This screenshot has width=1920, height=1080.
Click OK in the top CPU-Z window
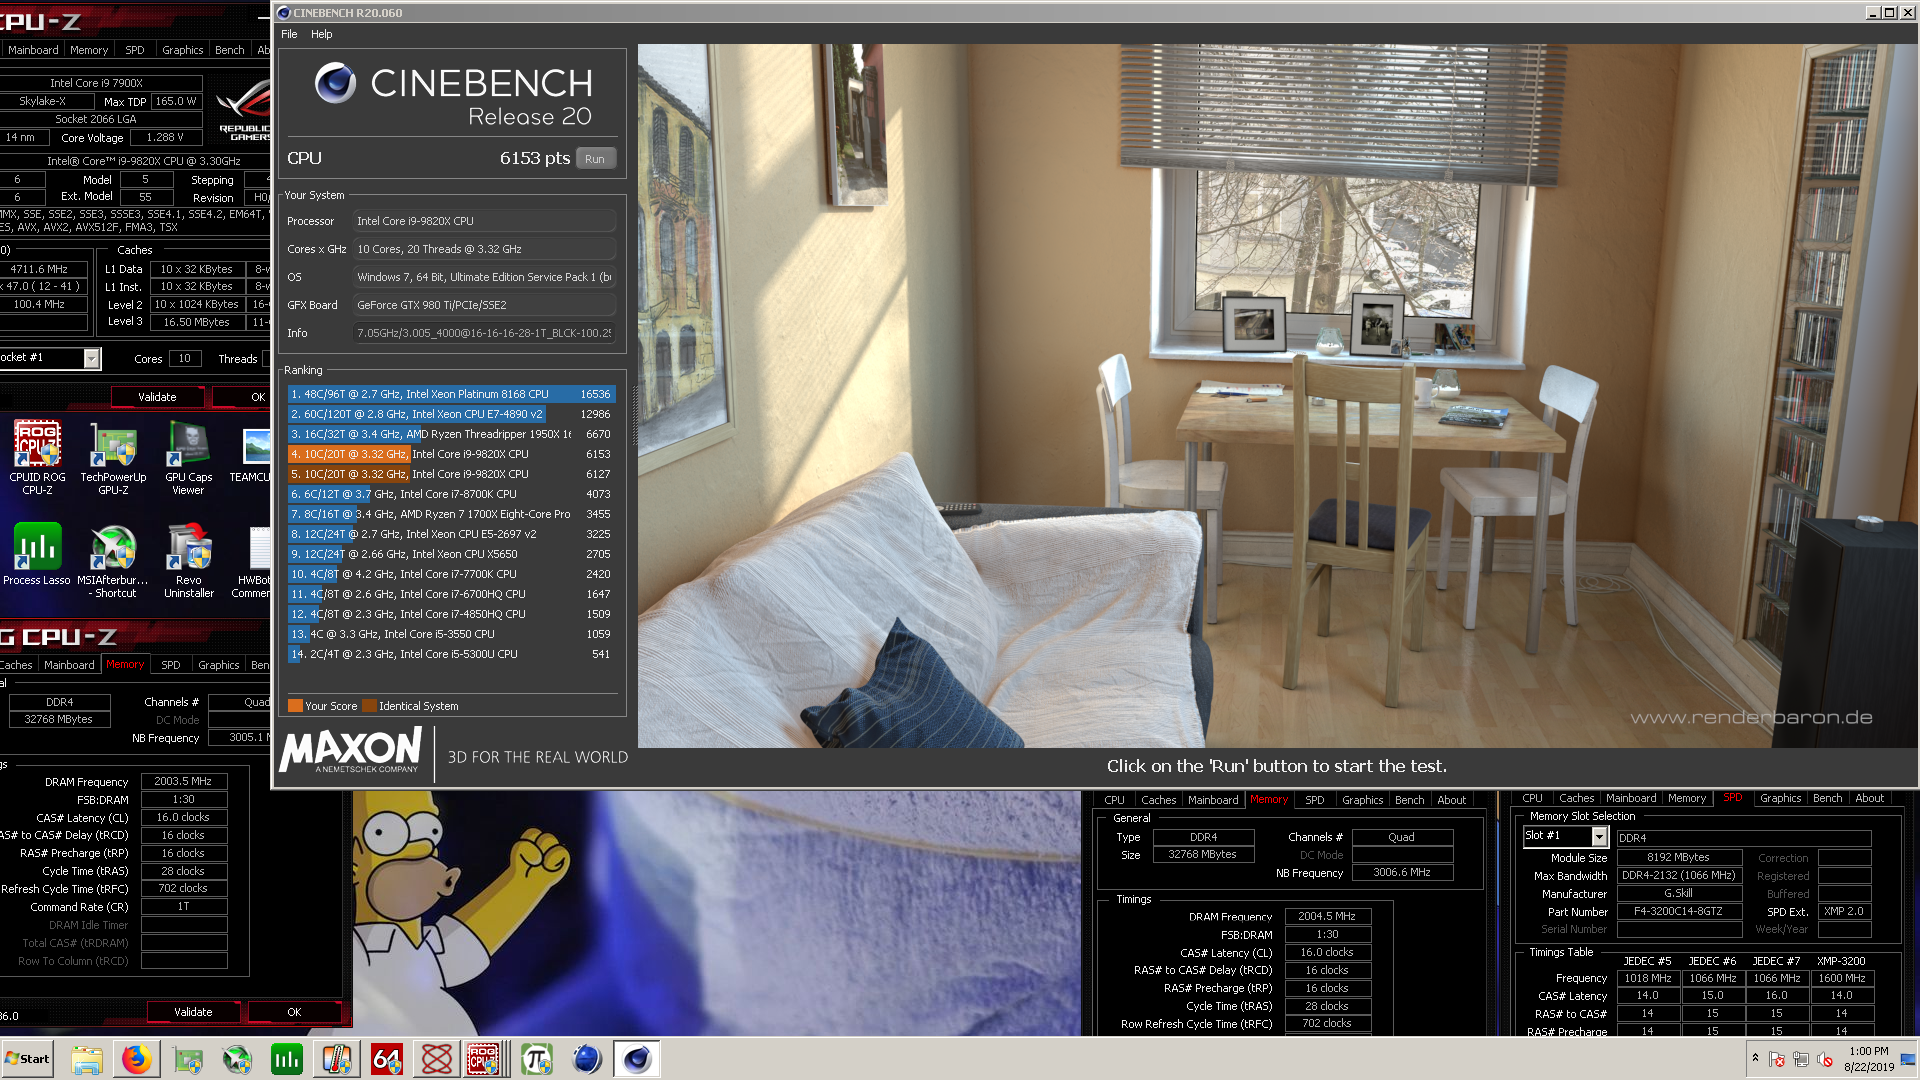pos(257,397)
